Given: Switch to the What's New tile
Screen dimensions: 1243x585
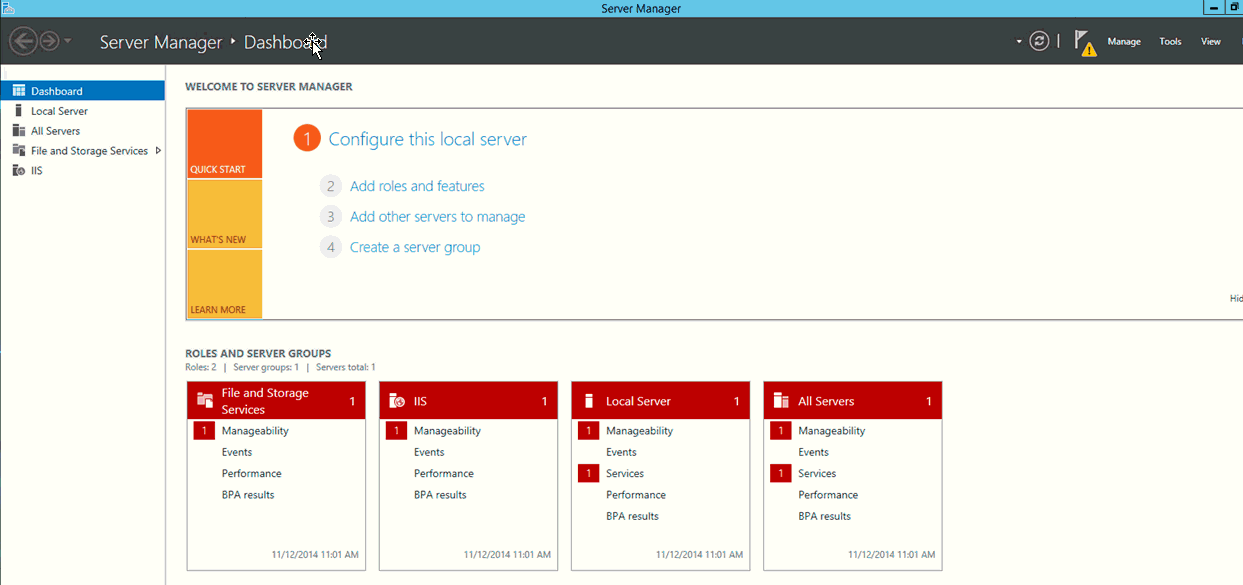Looking at the screenshot, I should click(225, 214).
